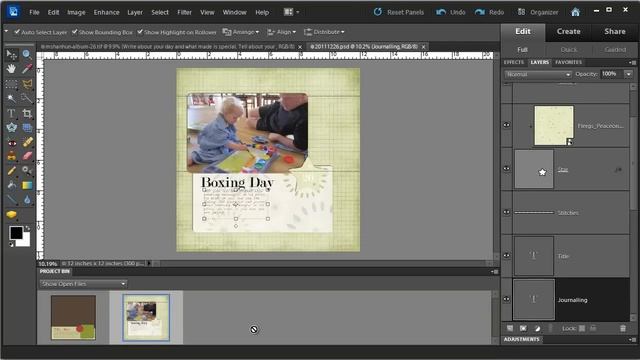Viewport: 640px width, 360px height.
Task: Select the Eraser tool
Action: tap(27, 156)
